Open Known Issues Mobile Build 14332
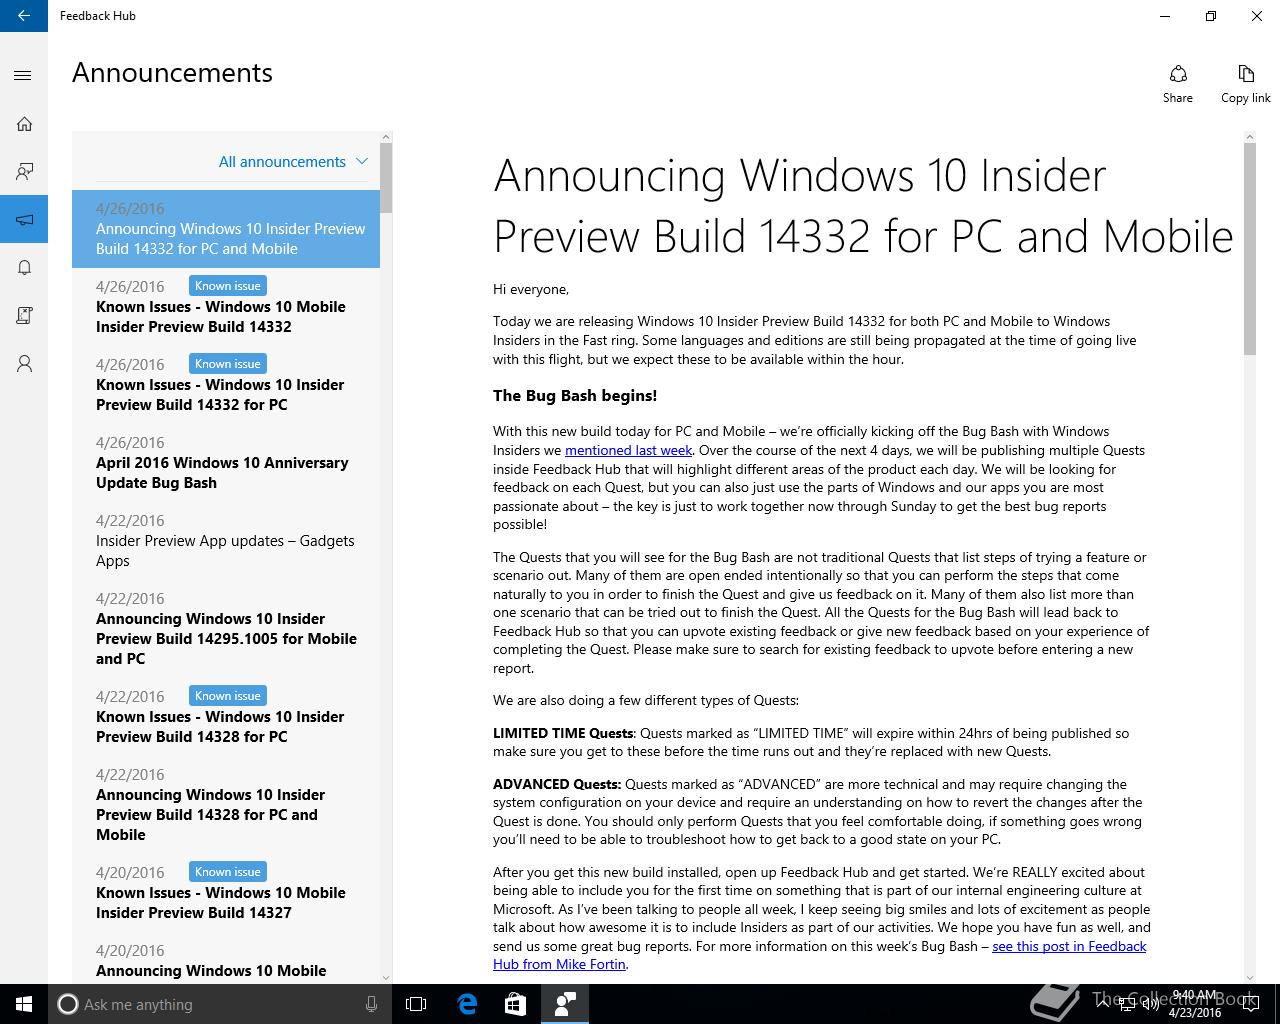This screenshot has height=1024, width=1280. [226, 307]
